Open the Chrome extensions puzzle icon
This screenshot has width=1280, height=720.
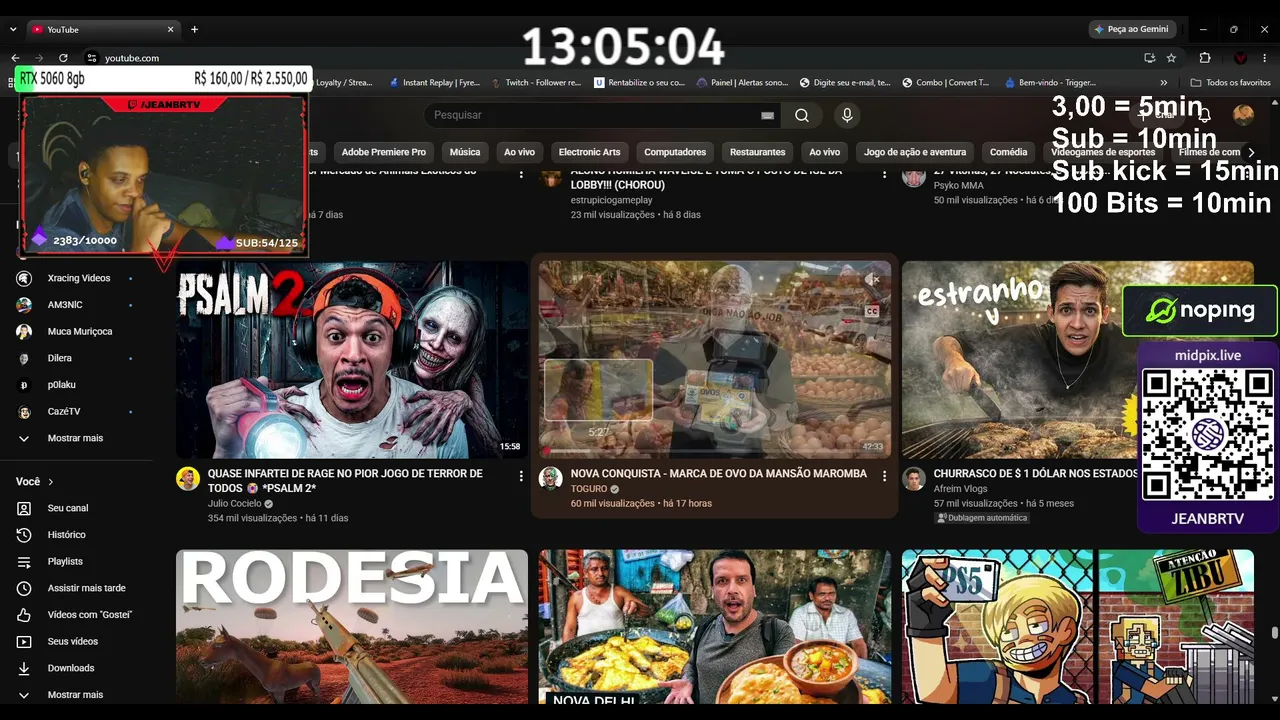(1205, 58)
